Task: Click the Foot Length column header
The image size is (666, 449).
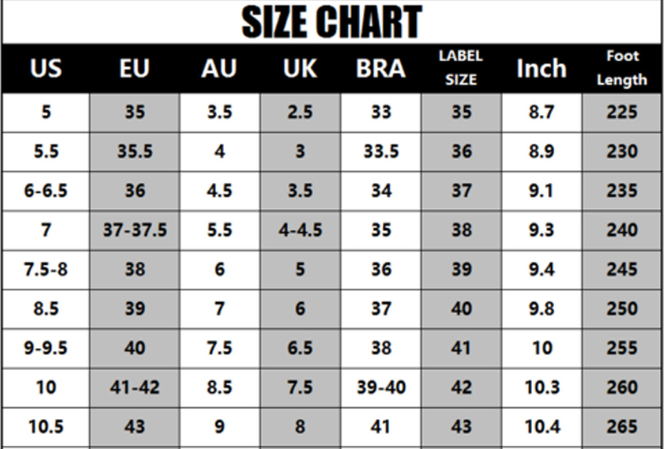Action: pyautogui.click(x=622, y=68)
